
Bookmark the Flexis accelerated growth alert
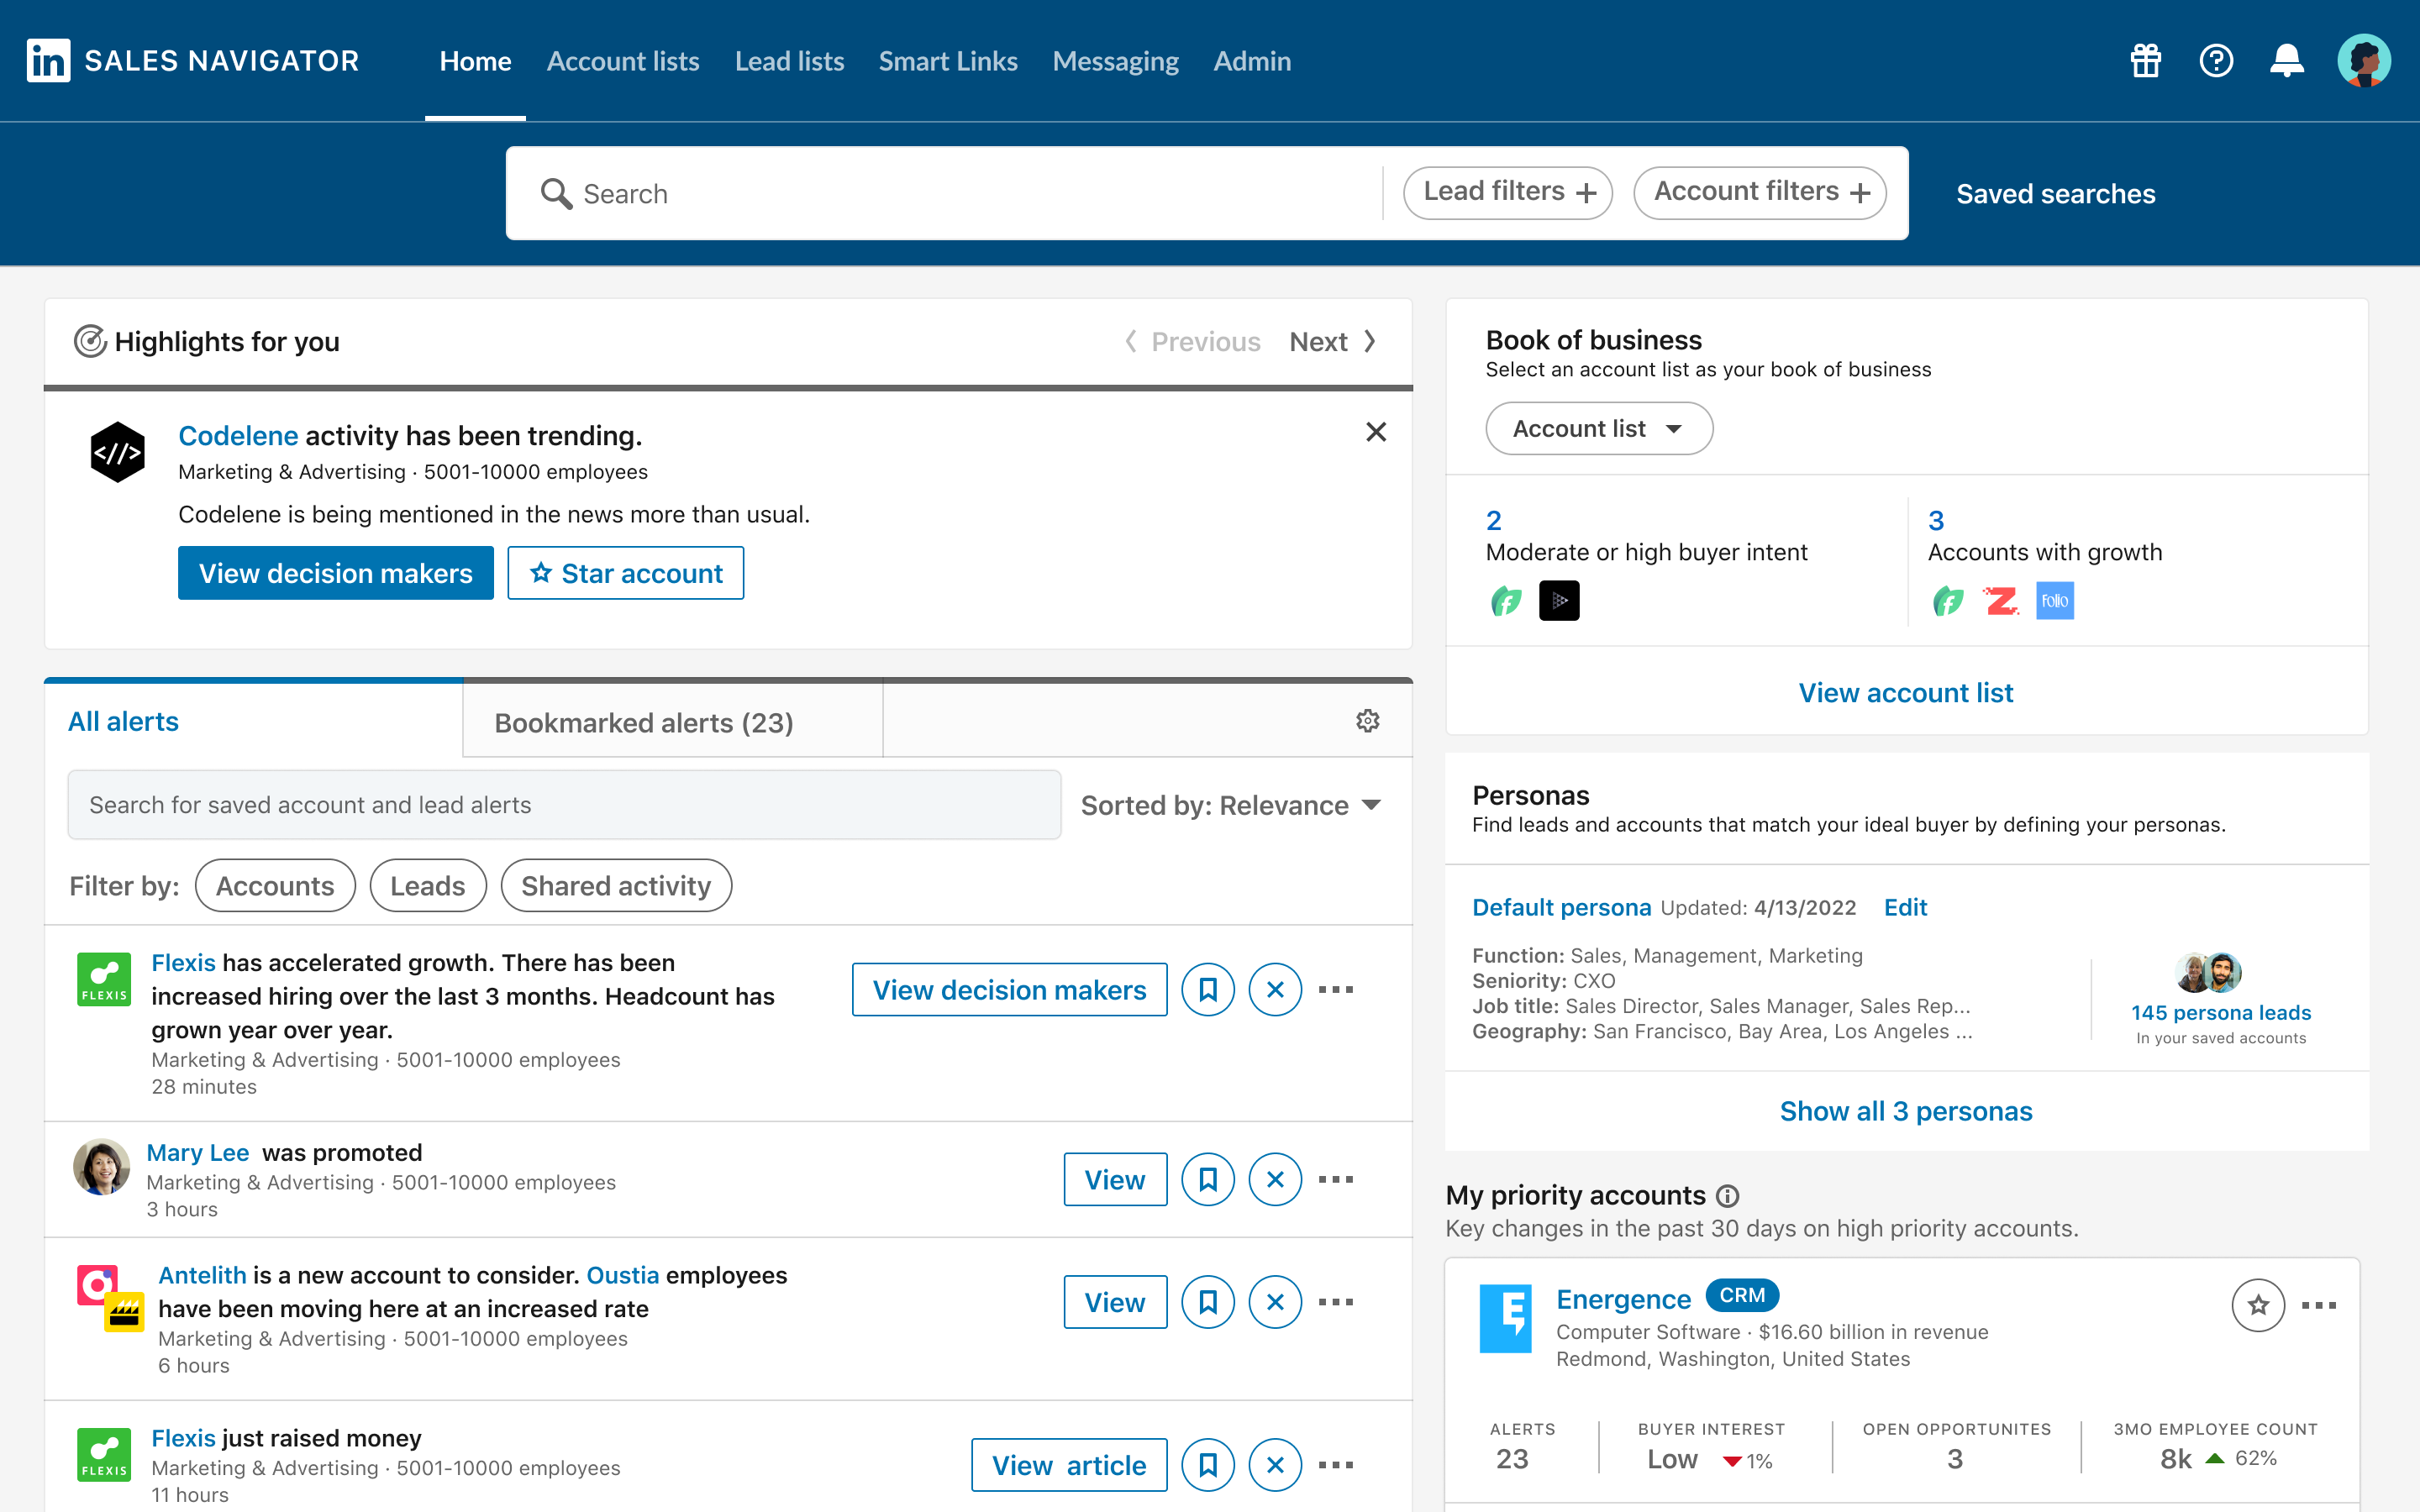1208,990
